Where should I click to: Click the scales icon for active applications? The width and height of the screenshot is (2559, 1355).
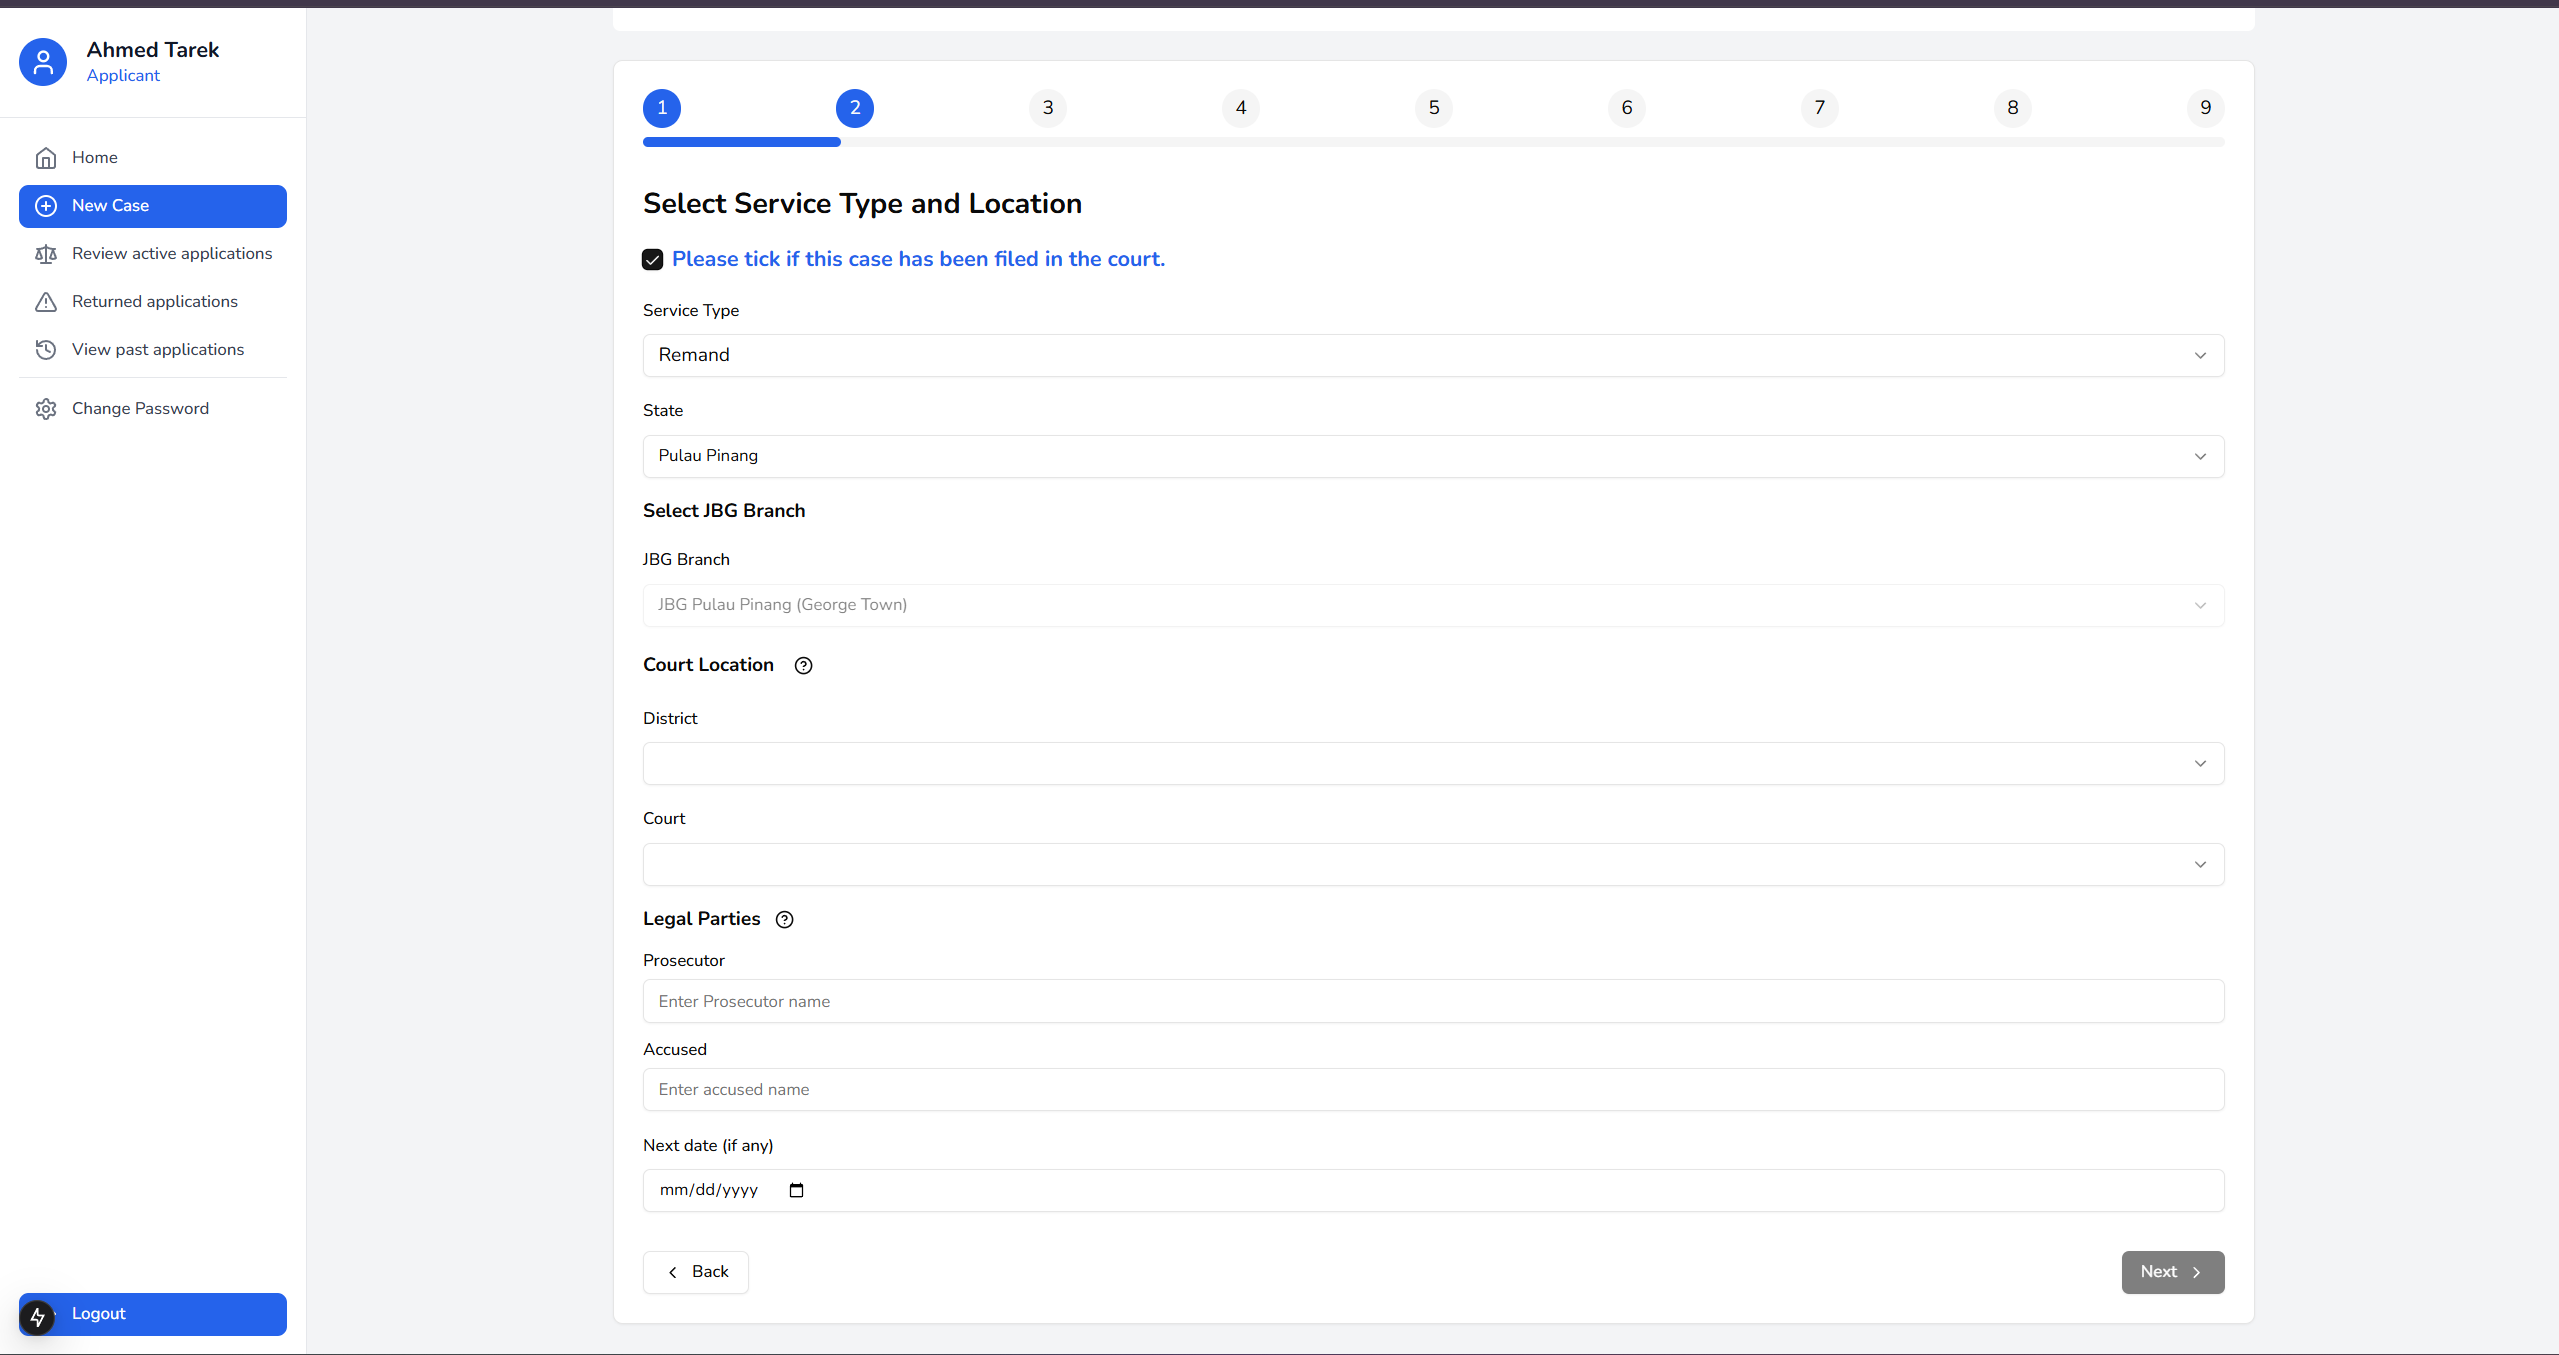tap(46, 254)
